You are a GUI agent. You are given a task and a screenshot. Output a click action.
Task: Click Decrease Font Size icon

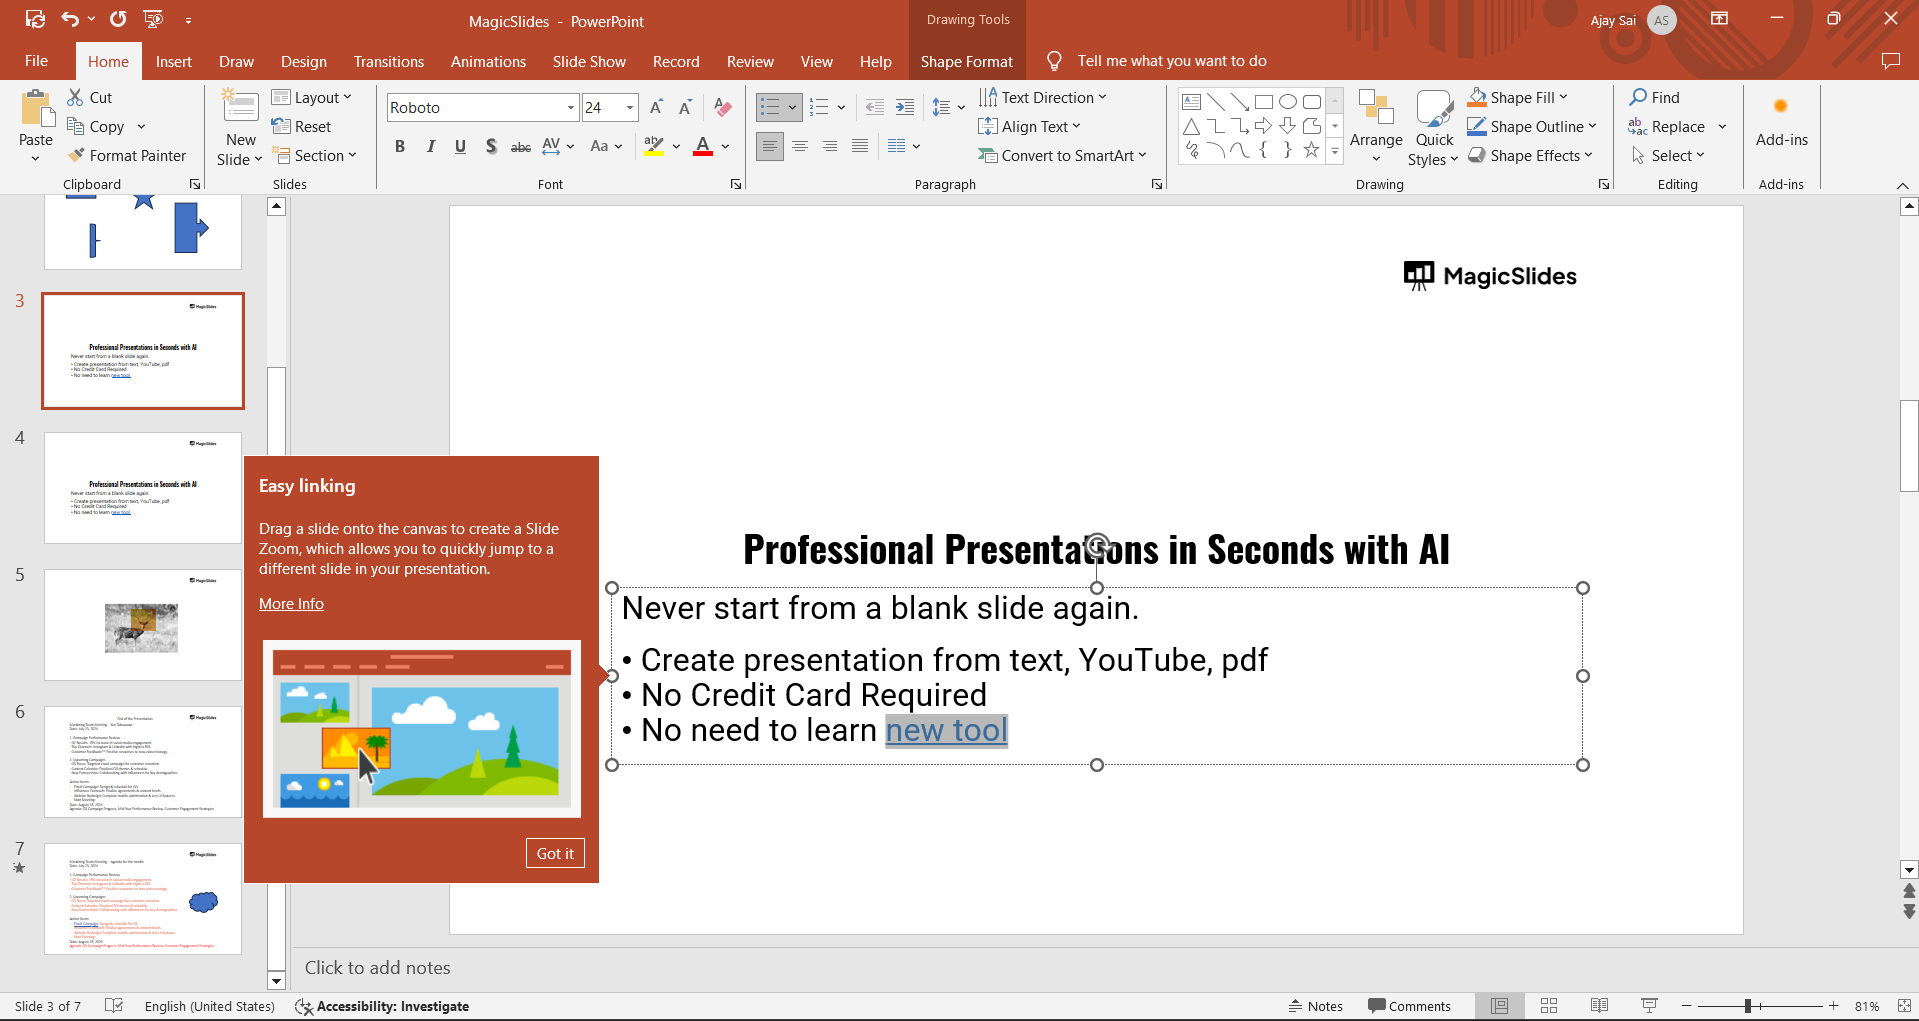click(x=685, y=107)
